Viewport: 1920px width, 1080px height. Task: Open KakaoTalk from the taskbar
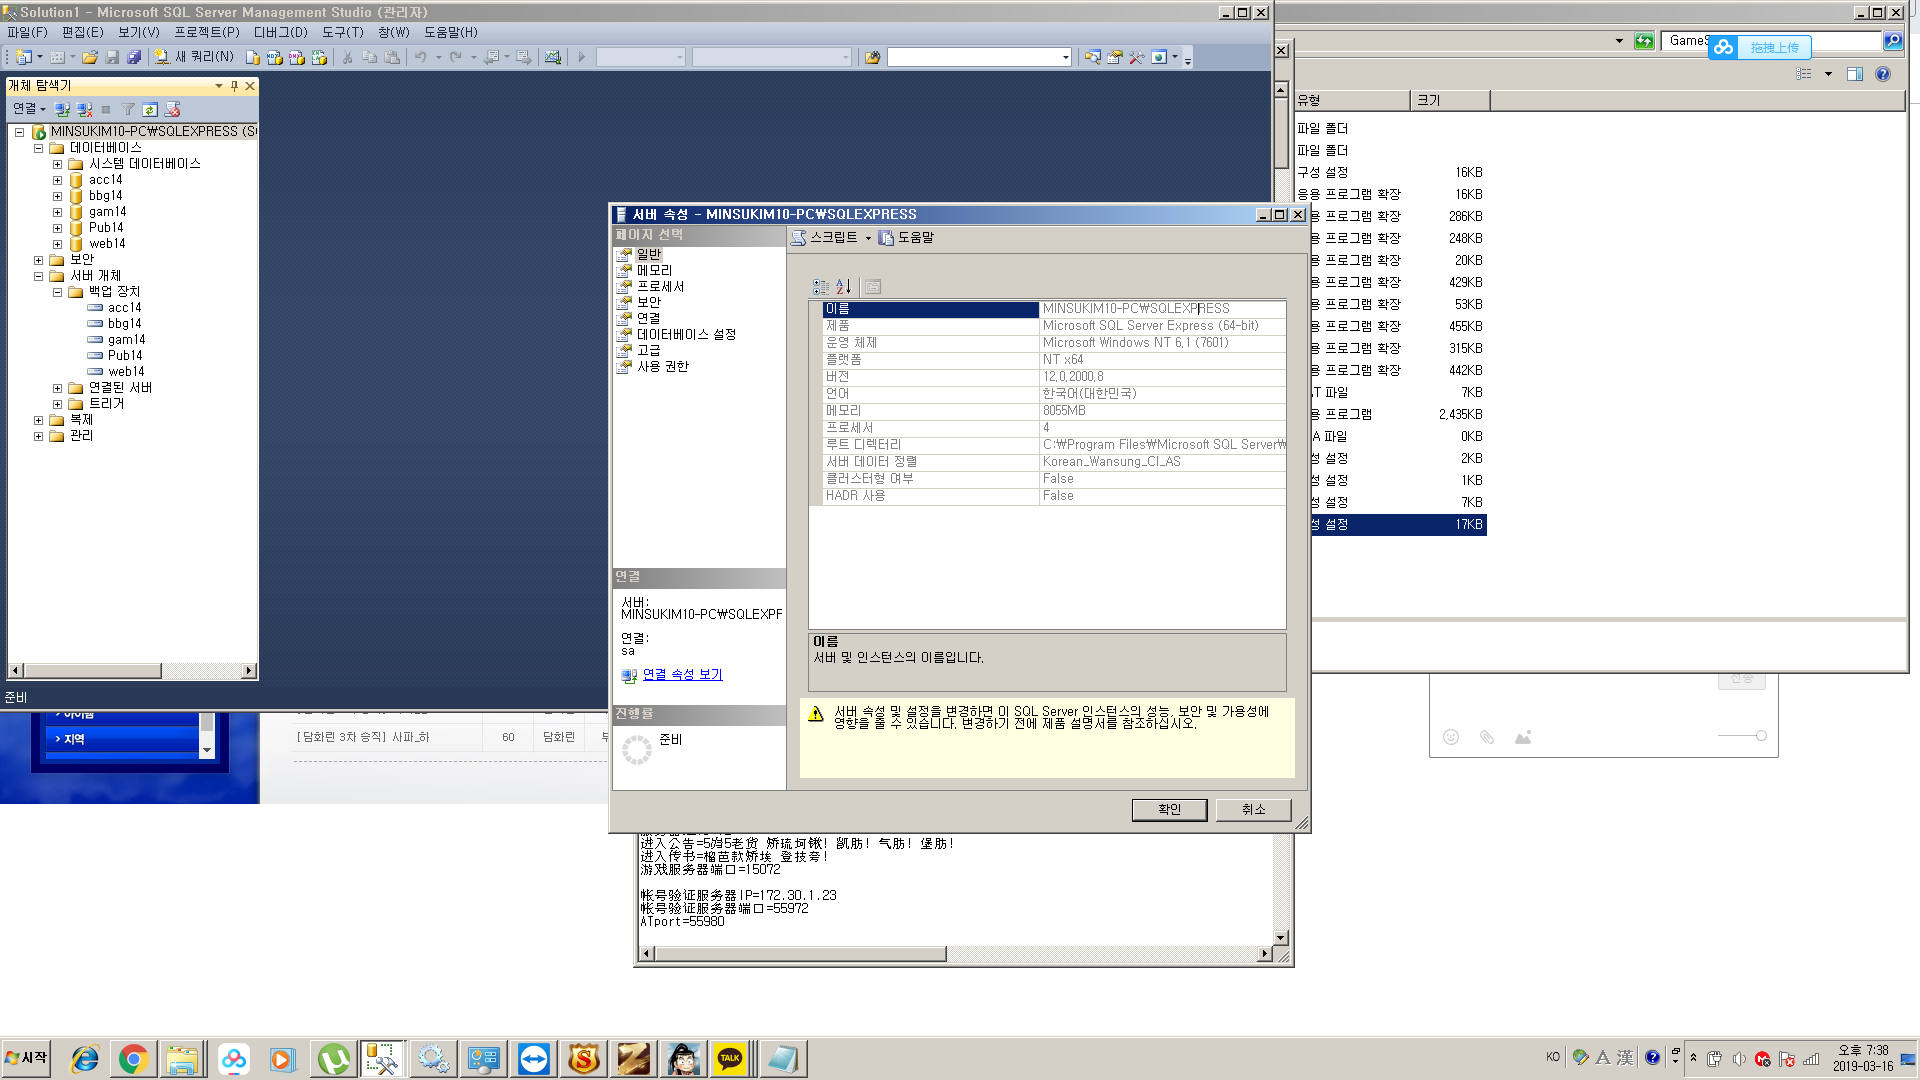730,1059
